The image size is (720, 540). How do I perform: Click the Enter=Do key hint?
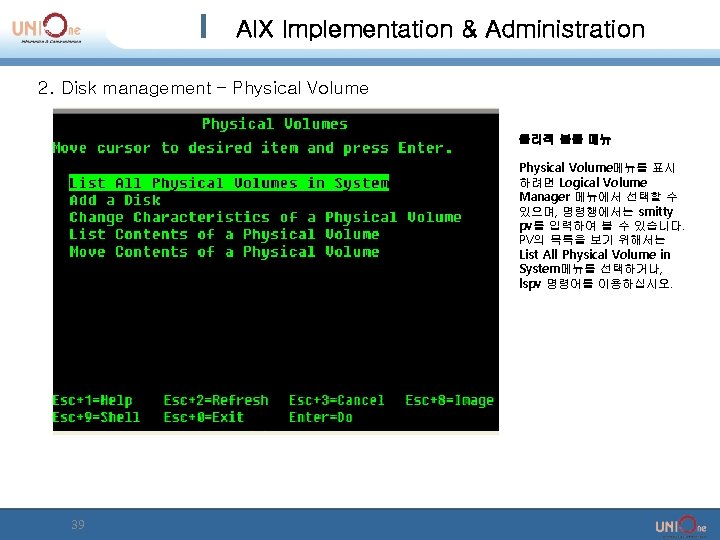click(x=321, y=417)
